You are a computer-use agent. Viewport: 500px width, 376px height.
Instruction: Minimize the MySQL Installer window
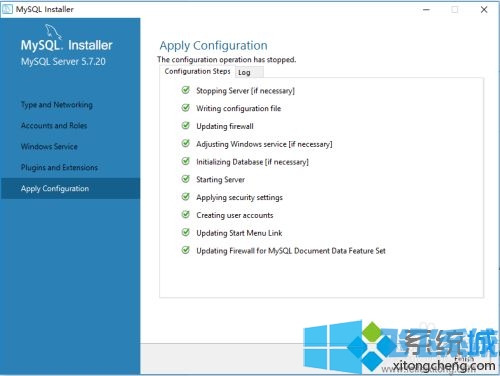tap(426, 10)
